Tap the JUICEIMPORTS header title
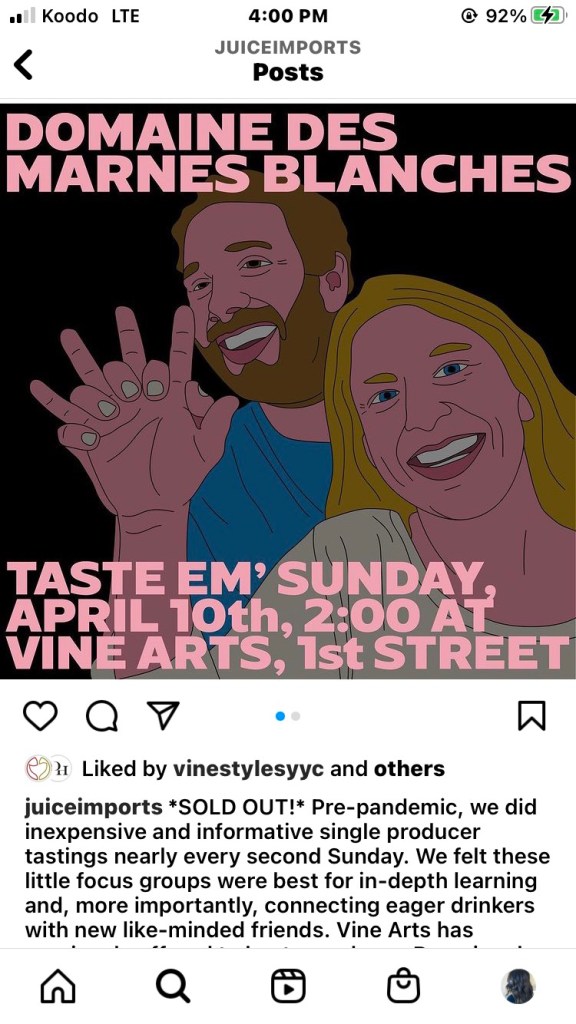576x1024 pixels. click(x=288, y=47)
